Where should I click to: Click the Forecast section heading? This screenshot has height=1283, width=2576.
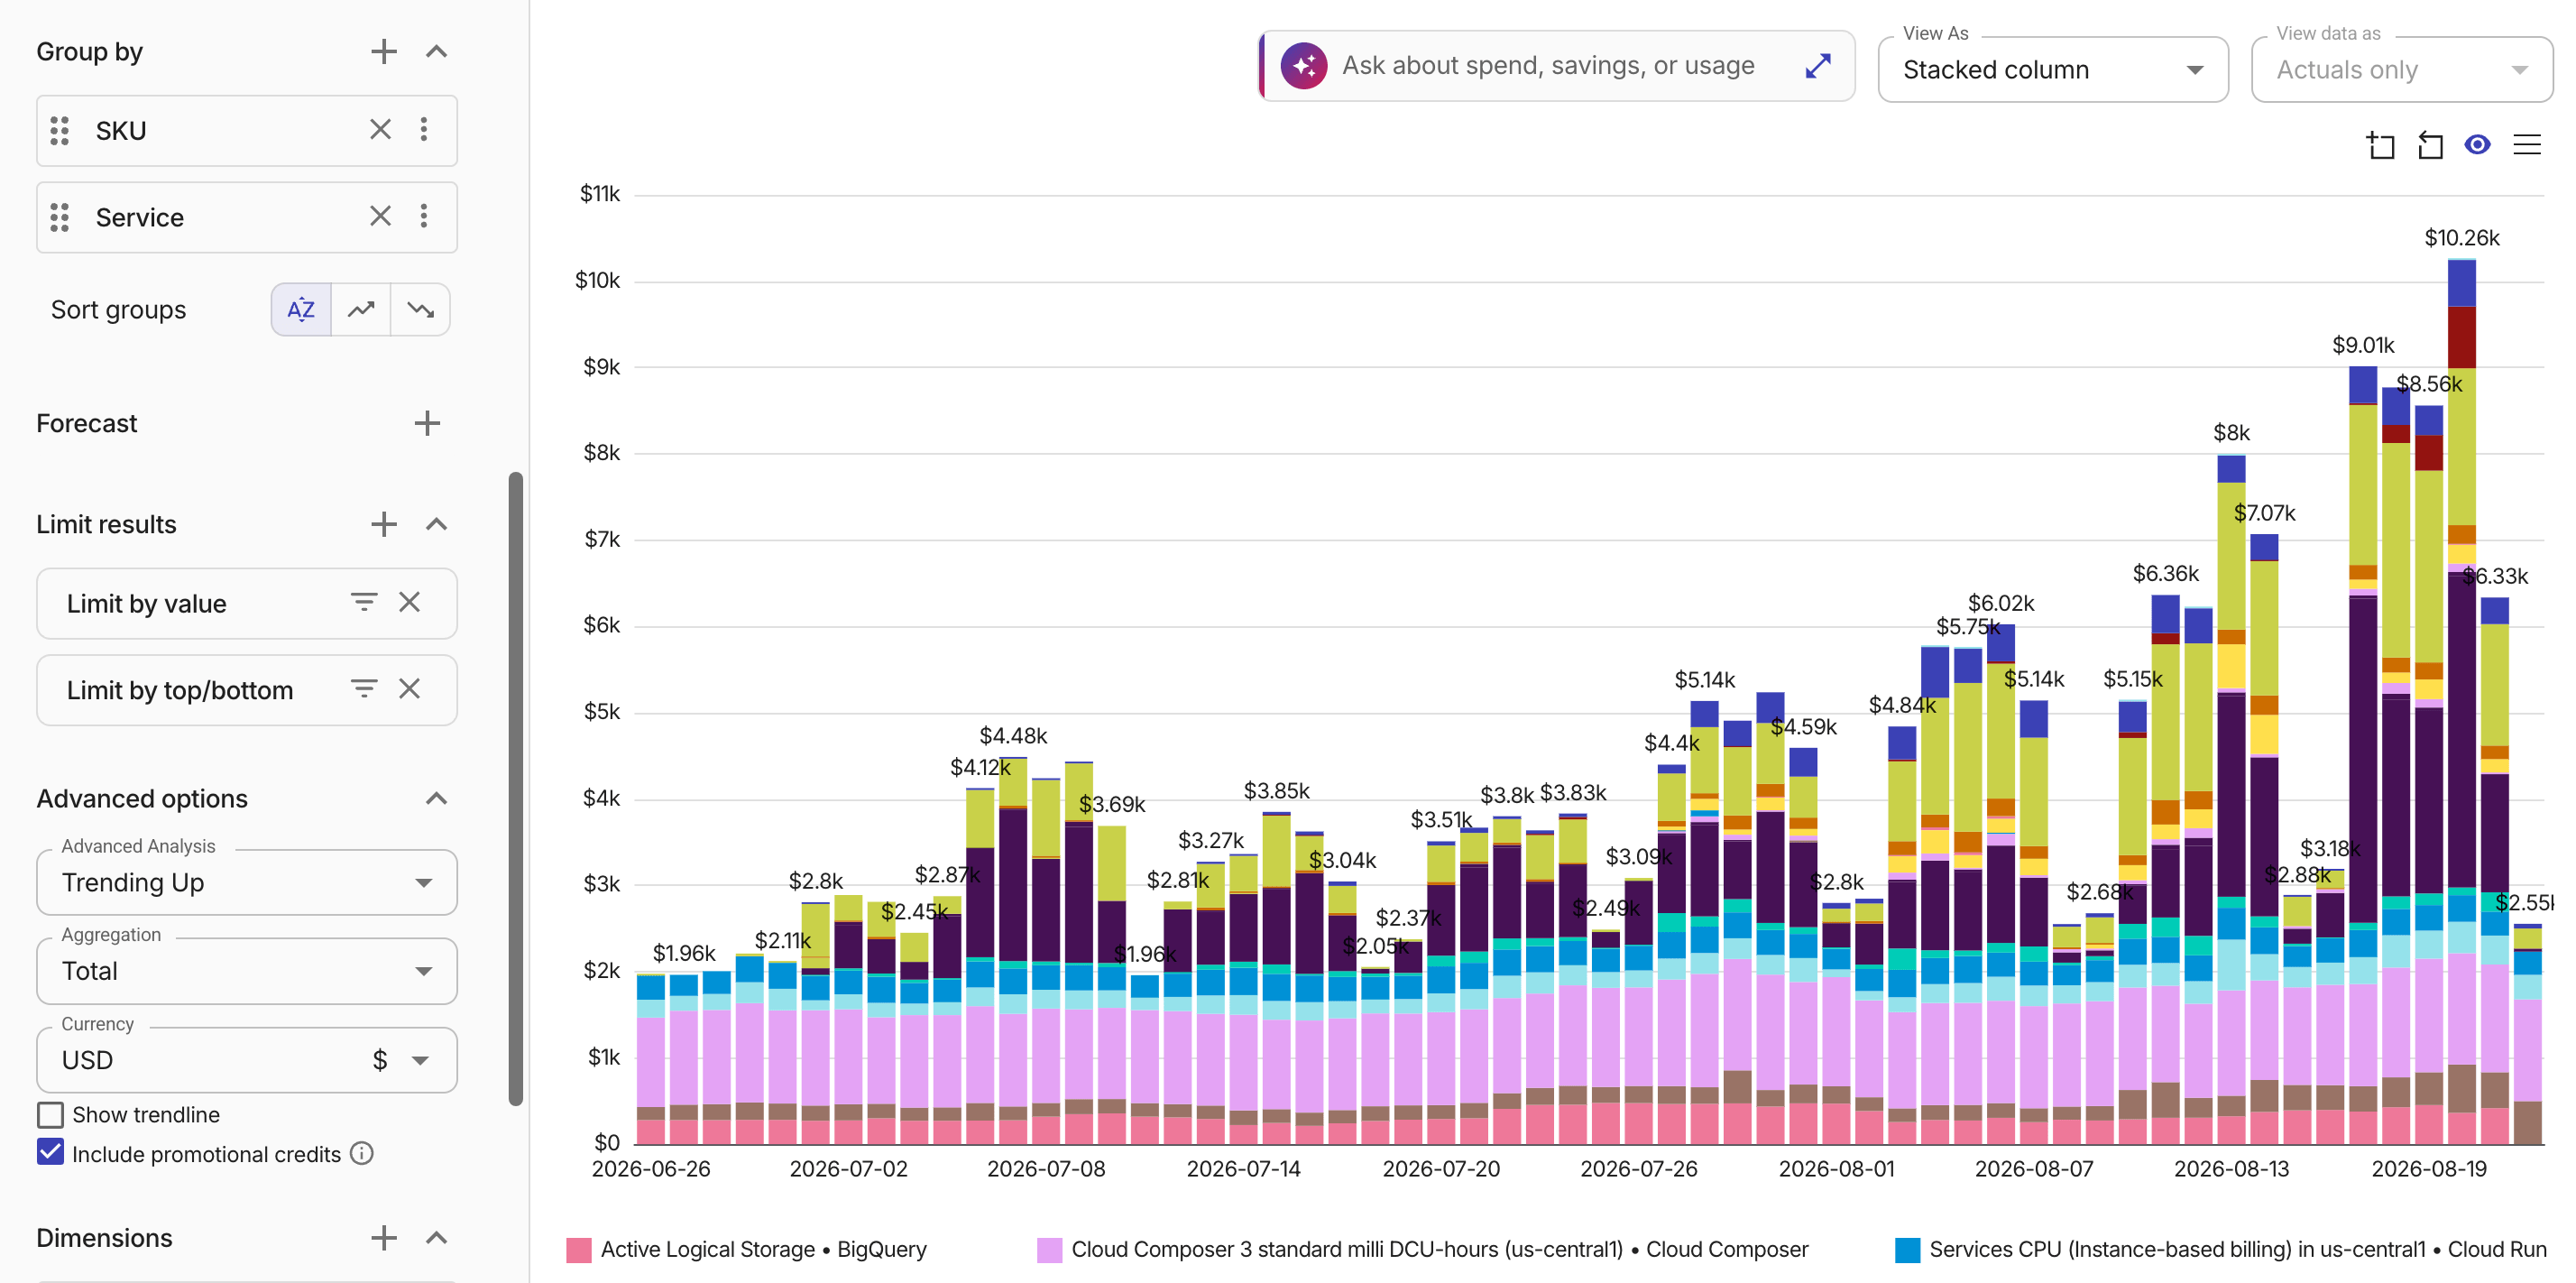[x=87, y=423]
